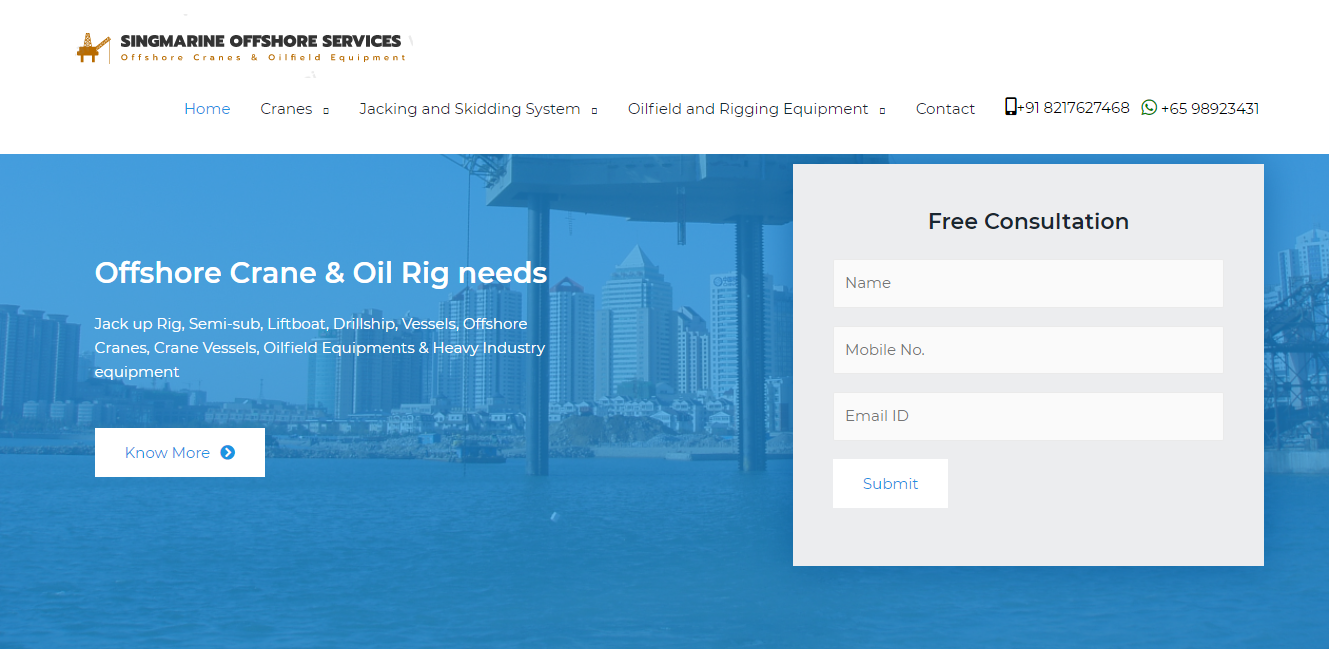Go to the Home menu item
The width and height of the screenshot is (1329, 649).
pyautogui.click(x=207, y=108)
